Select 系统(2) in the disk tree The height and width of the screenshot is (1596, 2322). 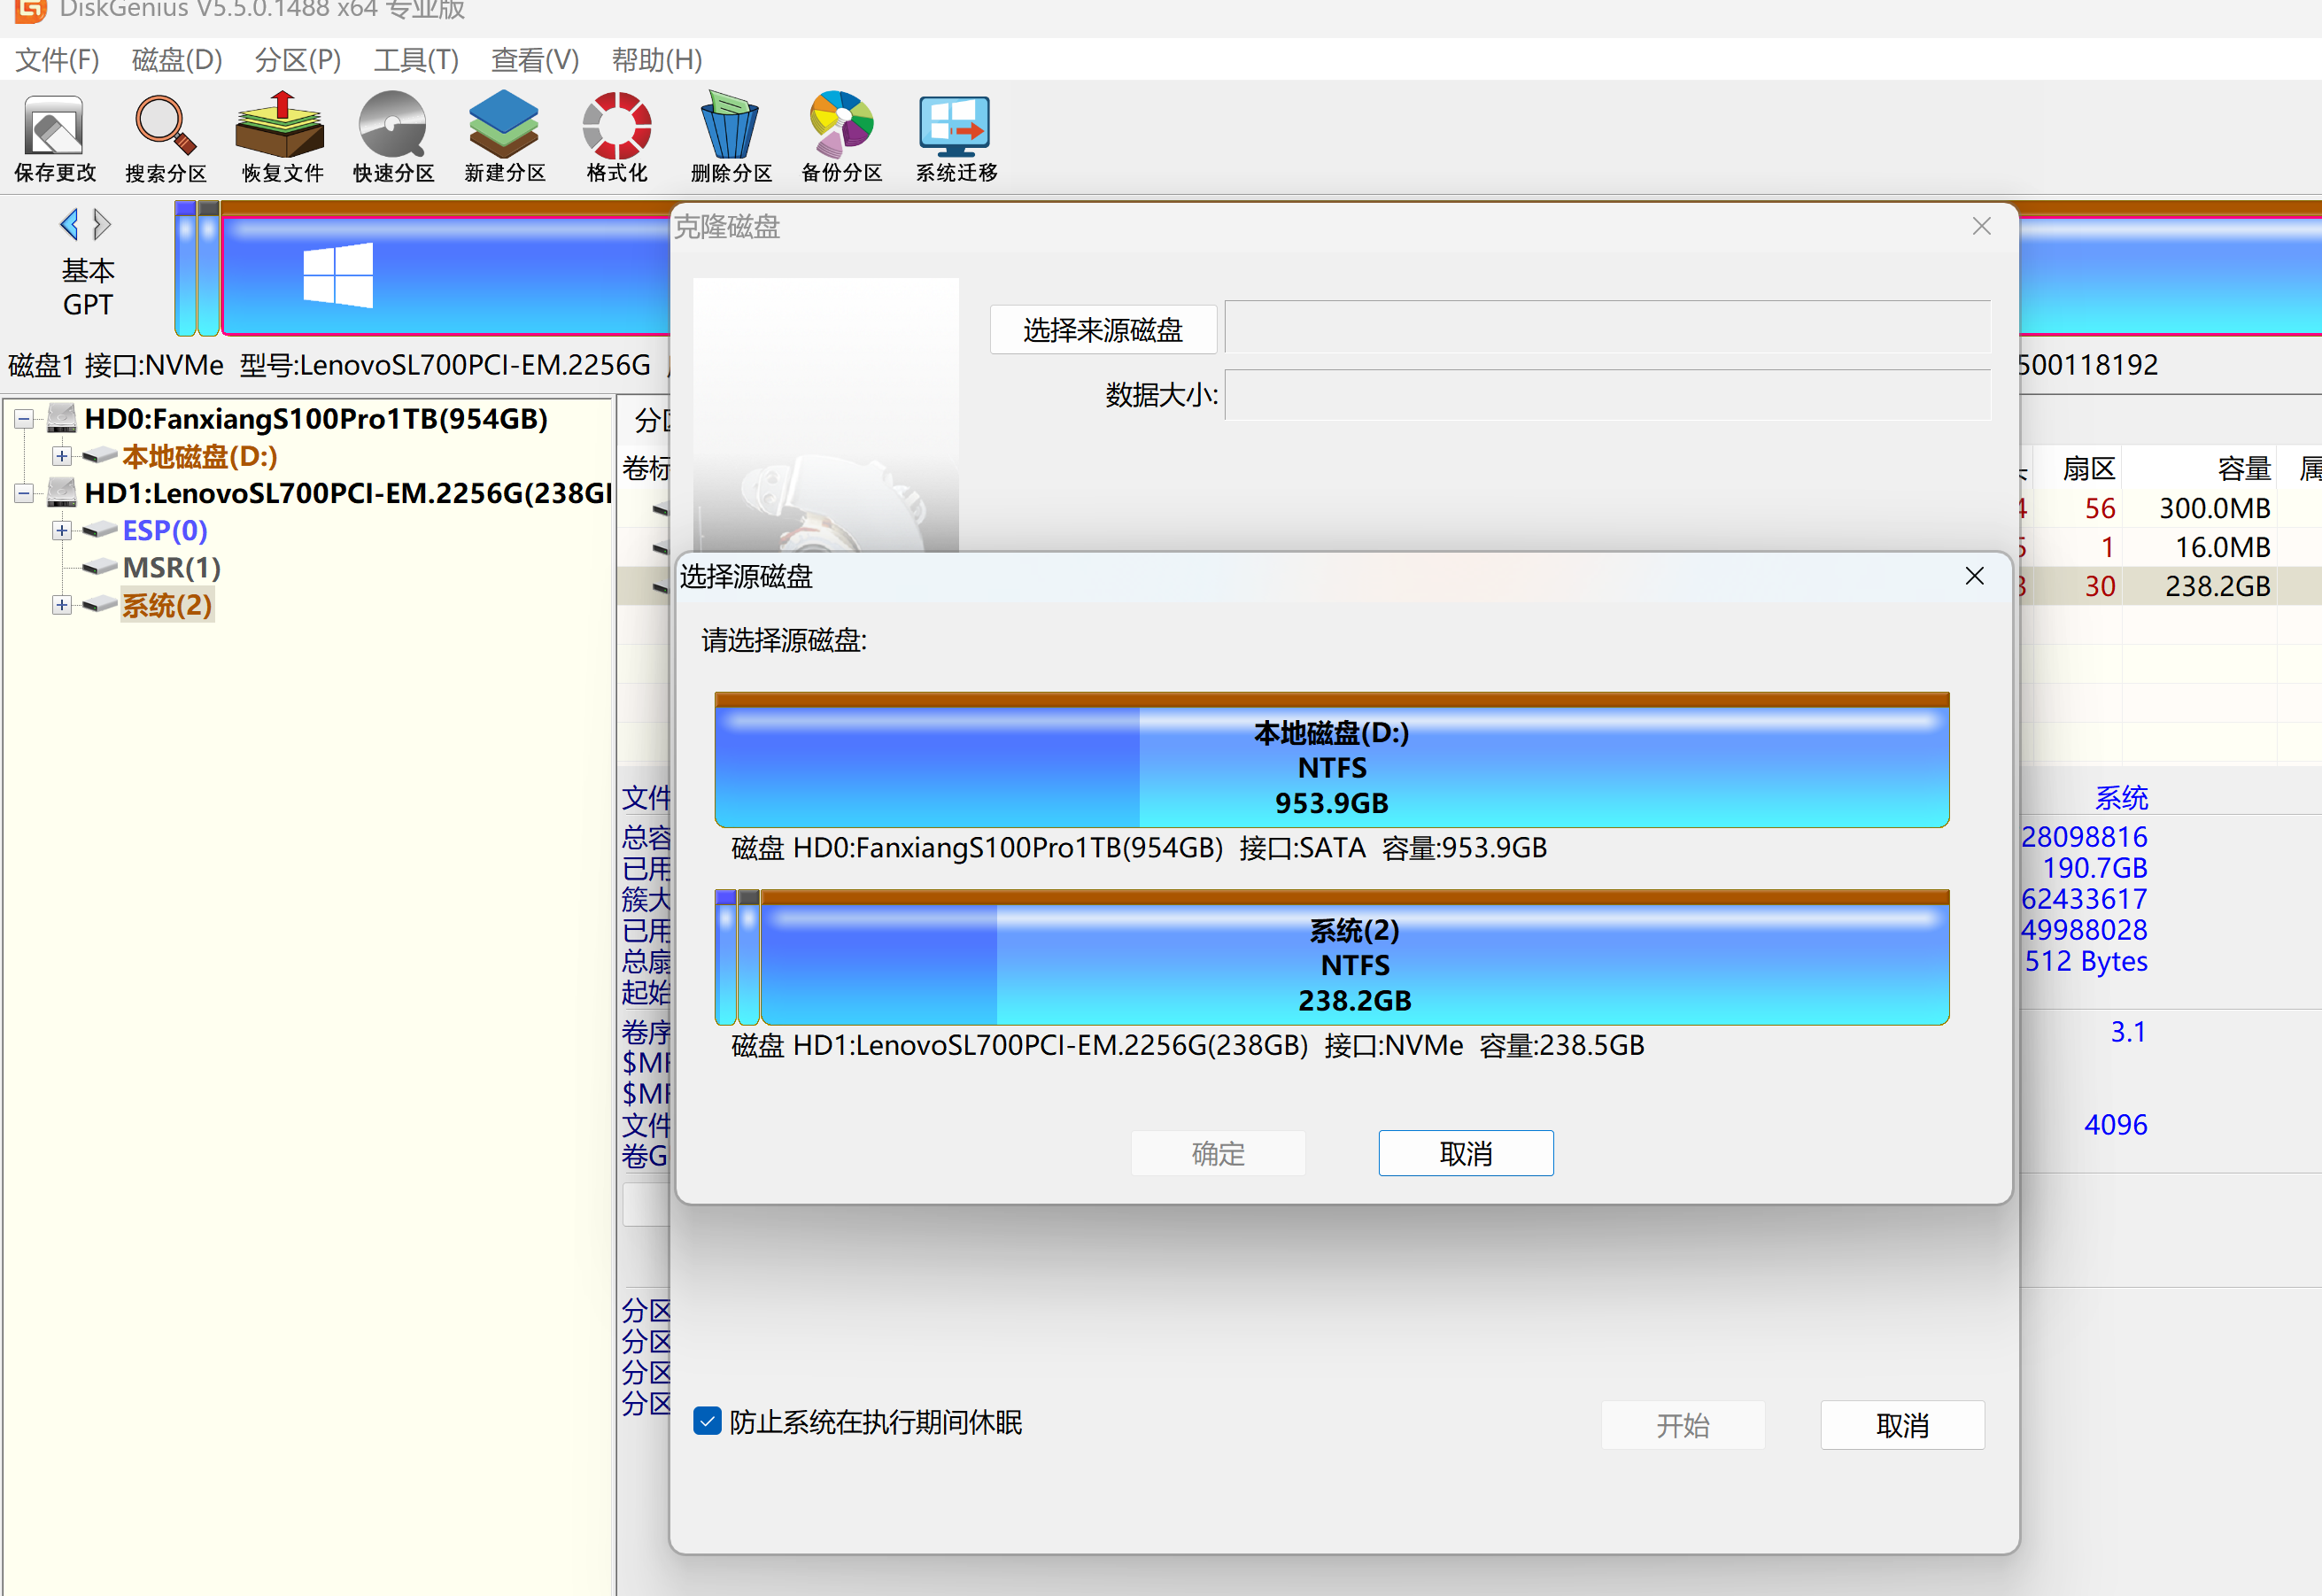click(x=167, y=605)
